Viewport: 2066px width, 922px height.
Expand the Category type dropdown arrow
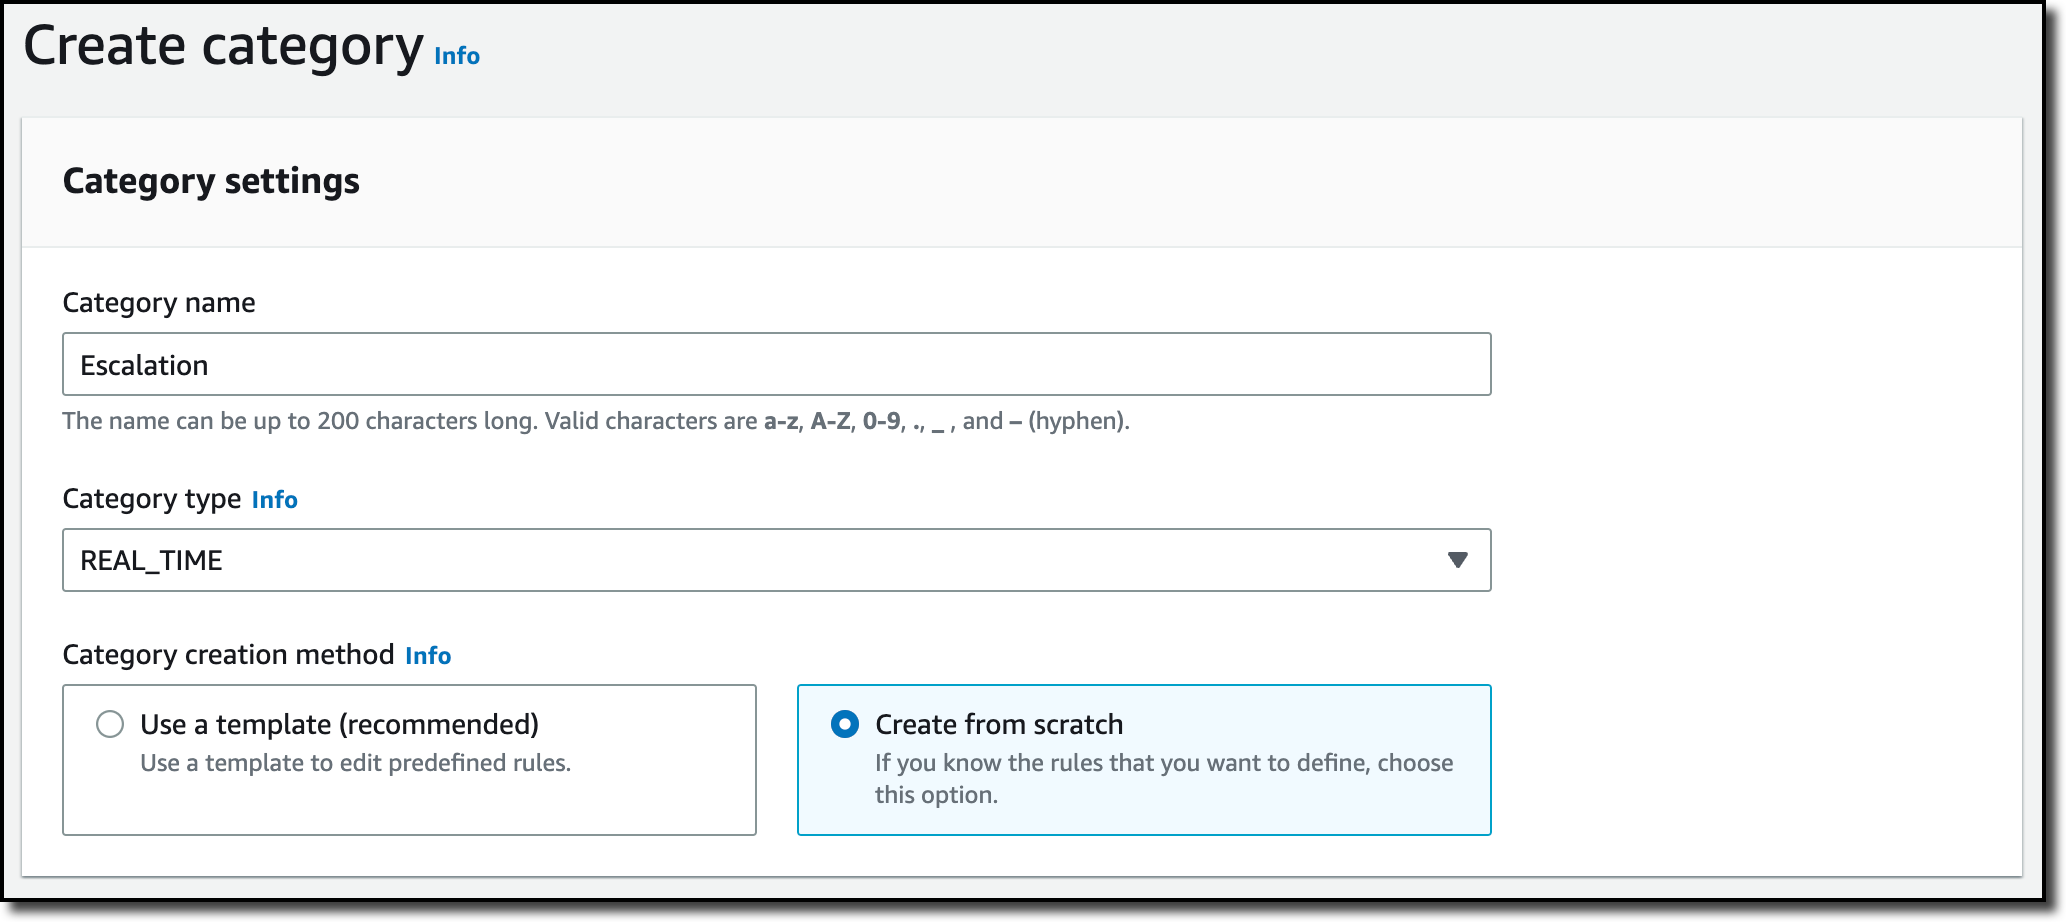point(1457,560)
